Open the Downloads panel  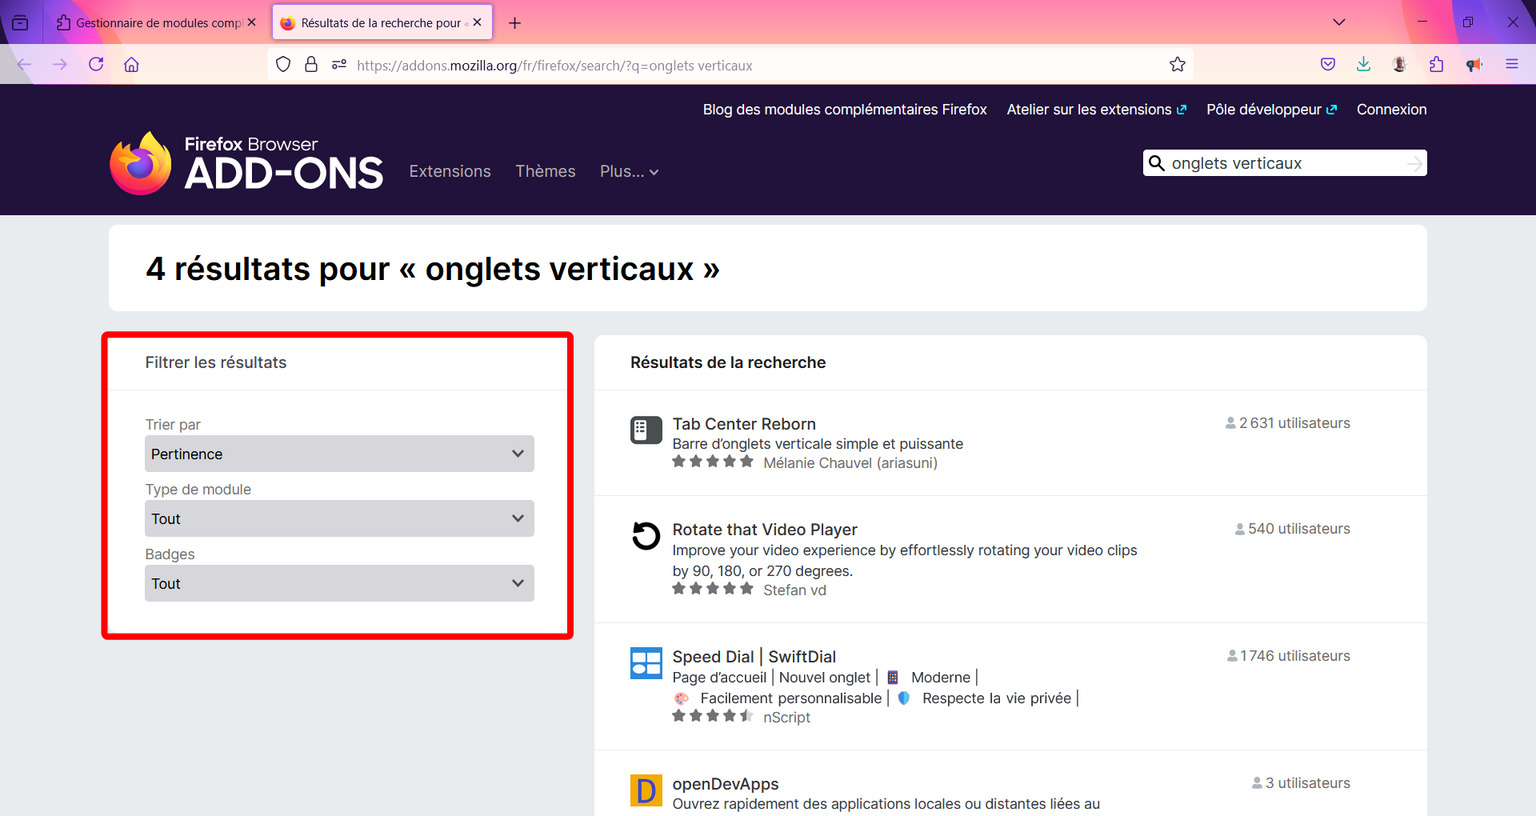click(1363, 64)
